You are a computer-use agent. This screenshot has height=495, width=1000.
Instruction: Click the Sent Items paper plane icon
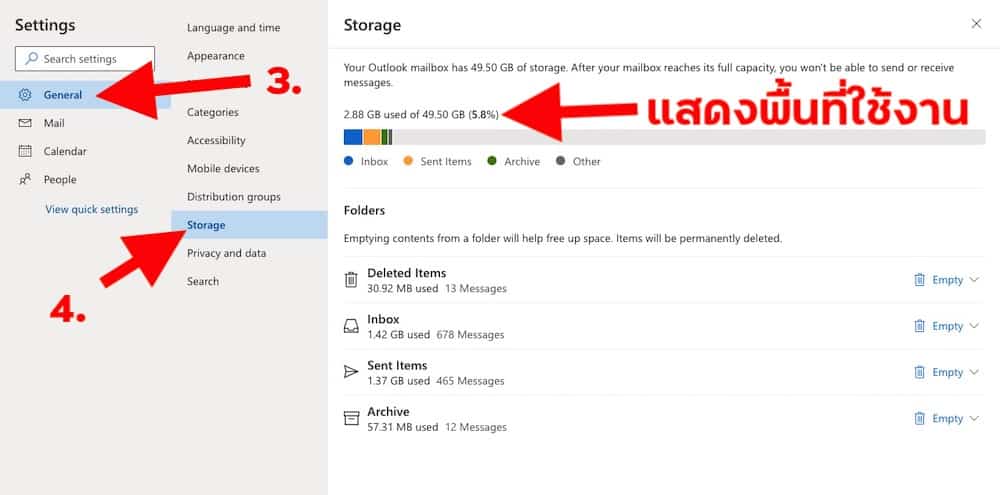[x=351, y=372]
